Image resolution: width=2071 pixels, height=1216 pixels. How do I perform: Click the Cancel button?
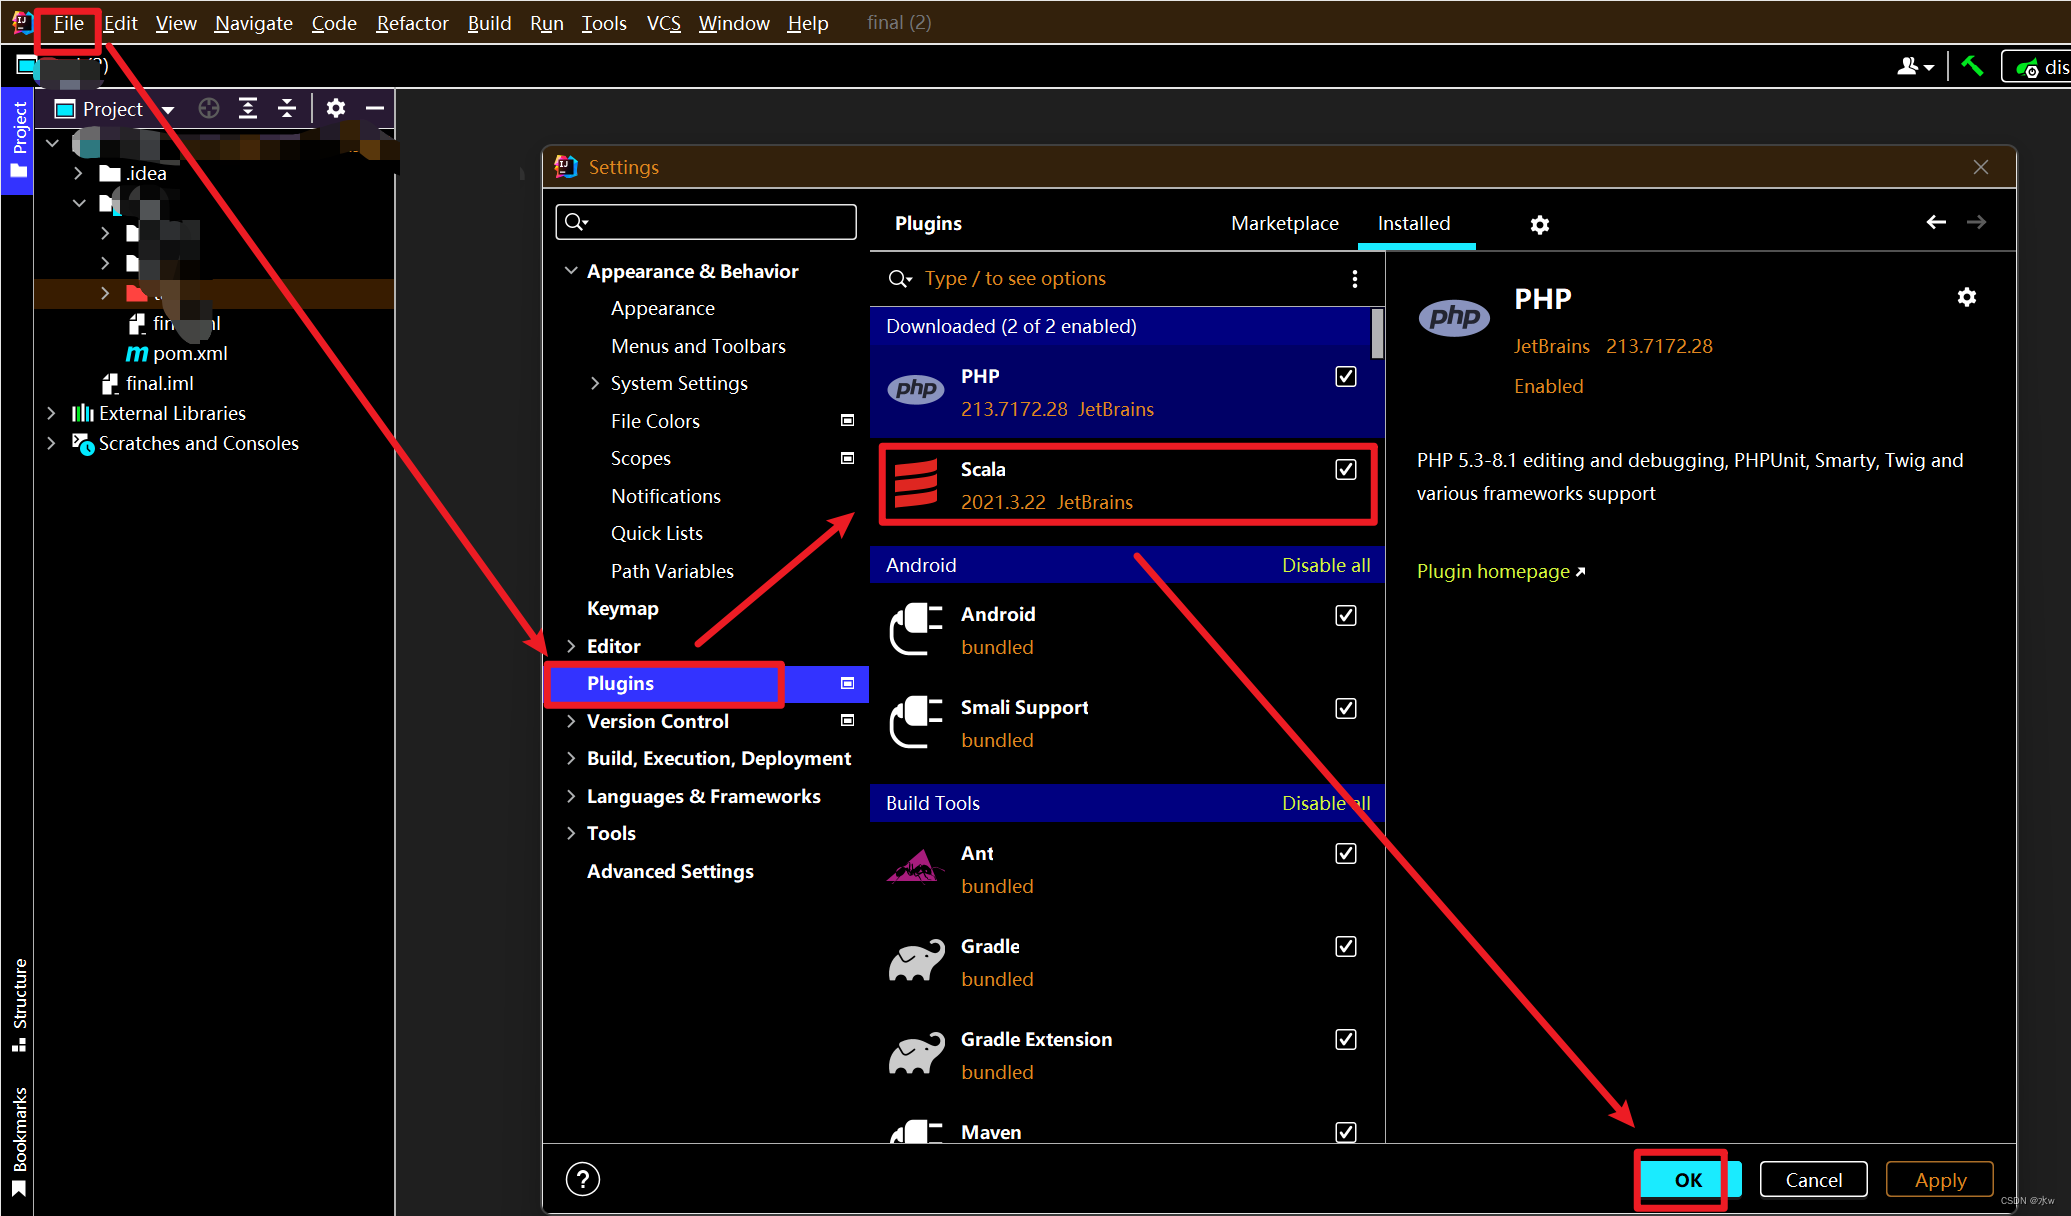(1813, 1180)
